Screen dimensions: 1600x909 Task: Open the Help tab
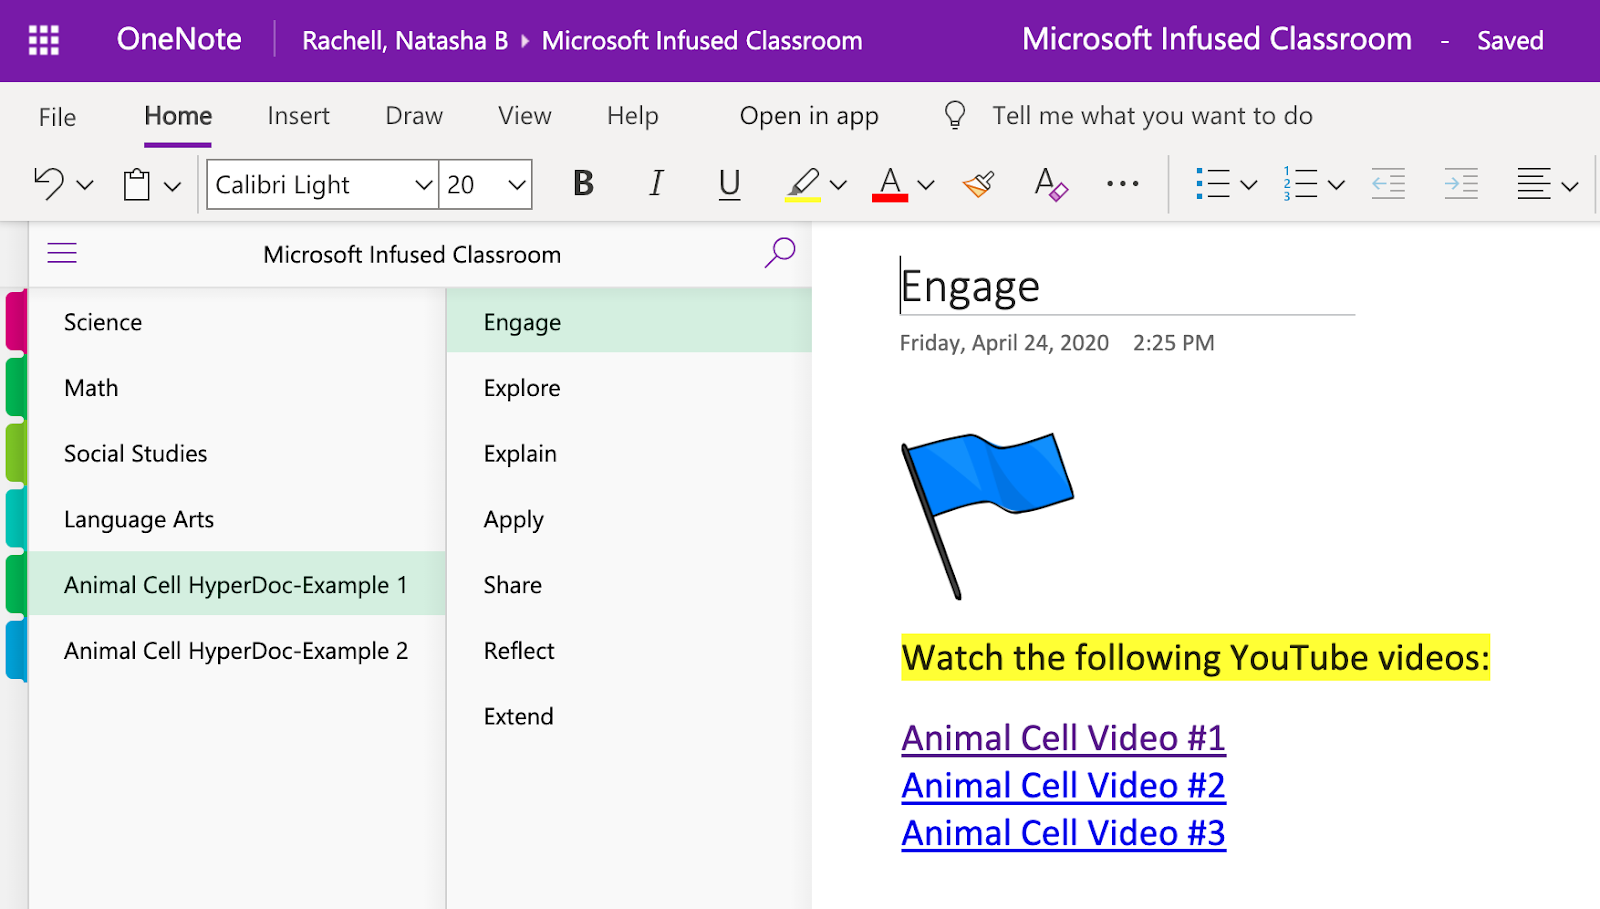tap(633, 117)
